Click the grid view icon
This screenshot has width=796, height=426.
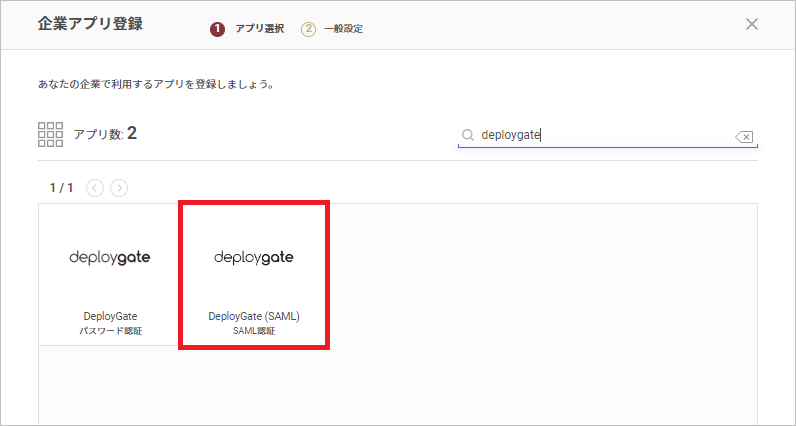click(x=51, y=135)
